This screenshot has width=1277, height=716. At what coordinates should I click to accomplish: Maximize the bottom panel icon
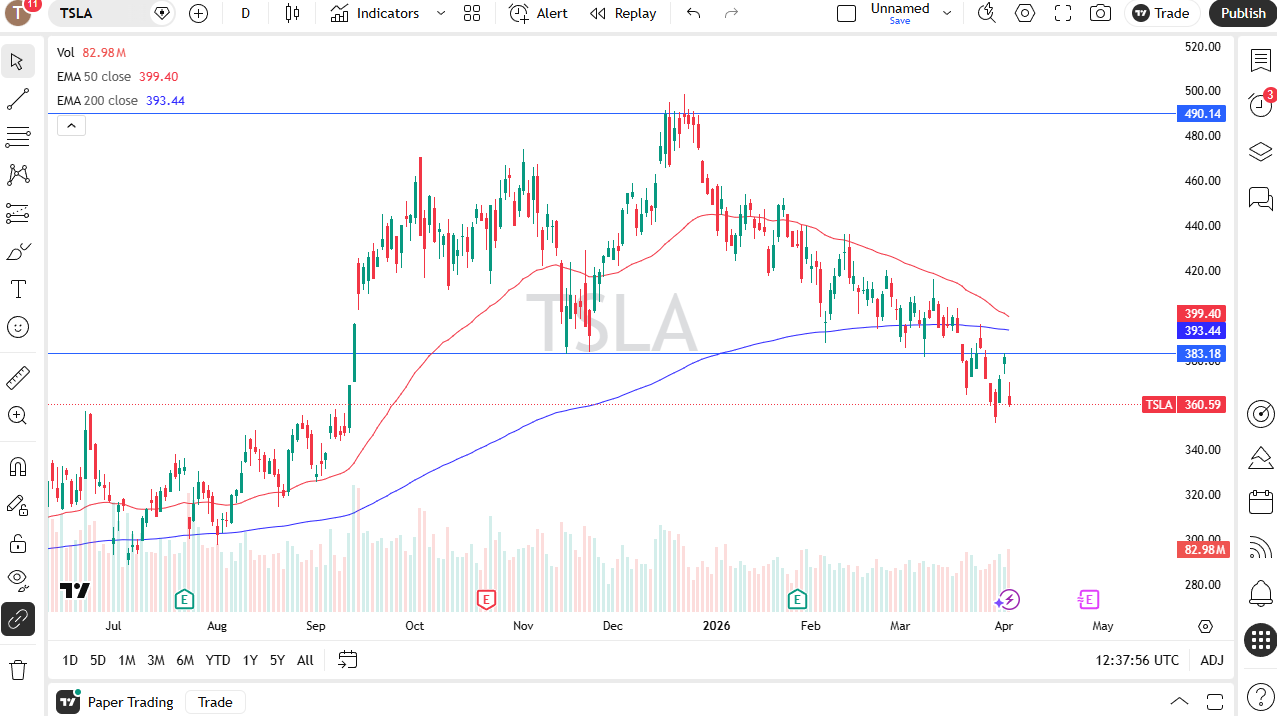(x=1215, y=702)
